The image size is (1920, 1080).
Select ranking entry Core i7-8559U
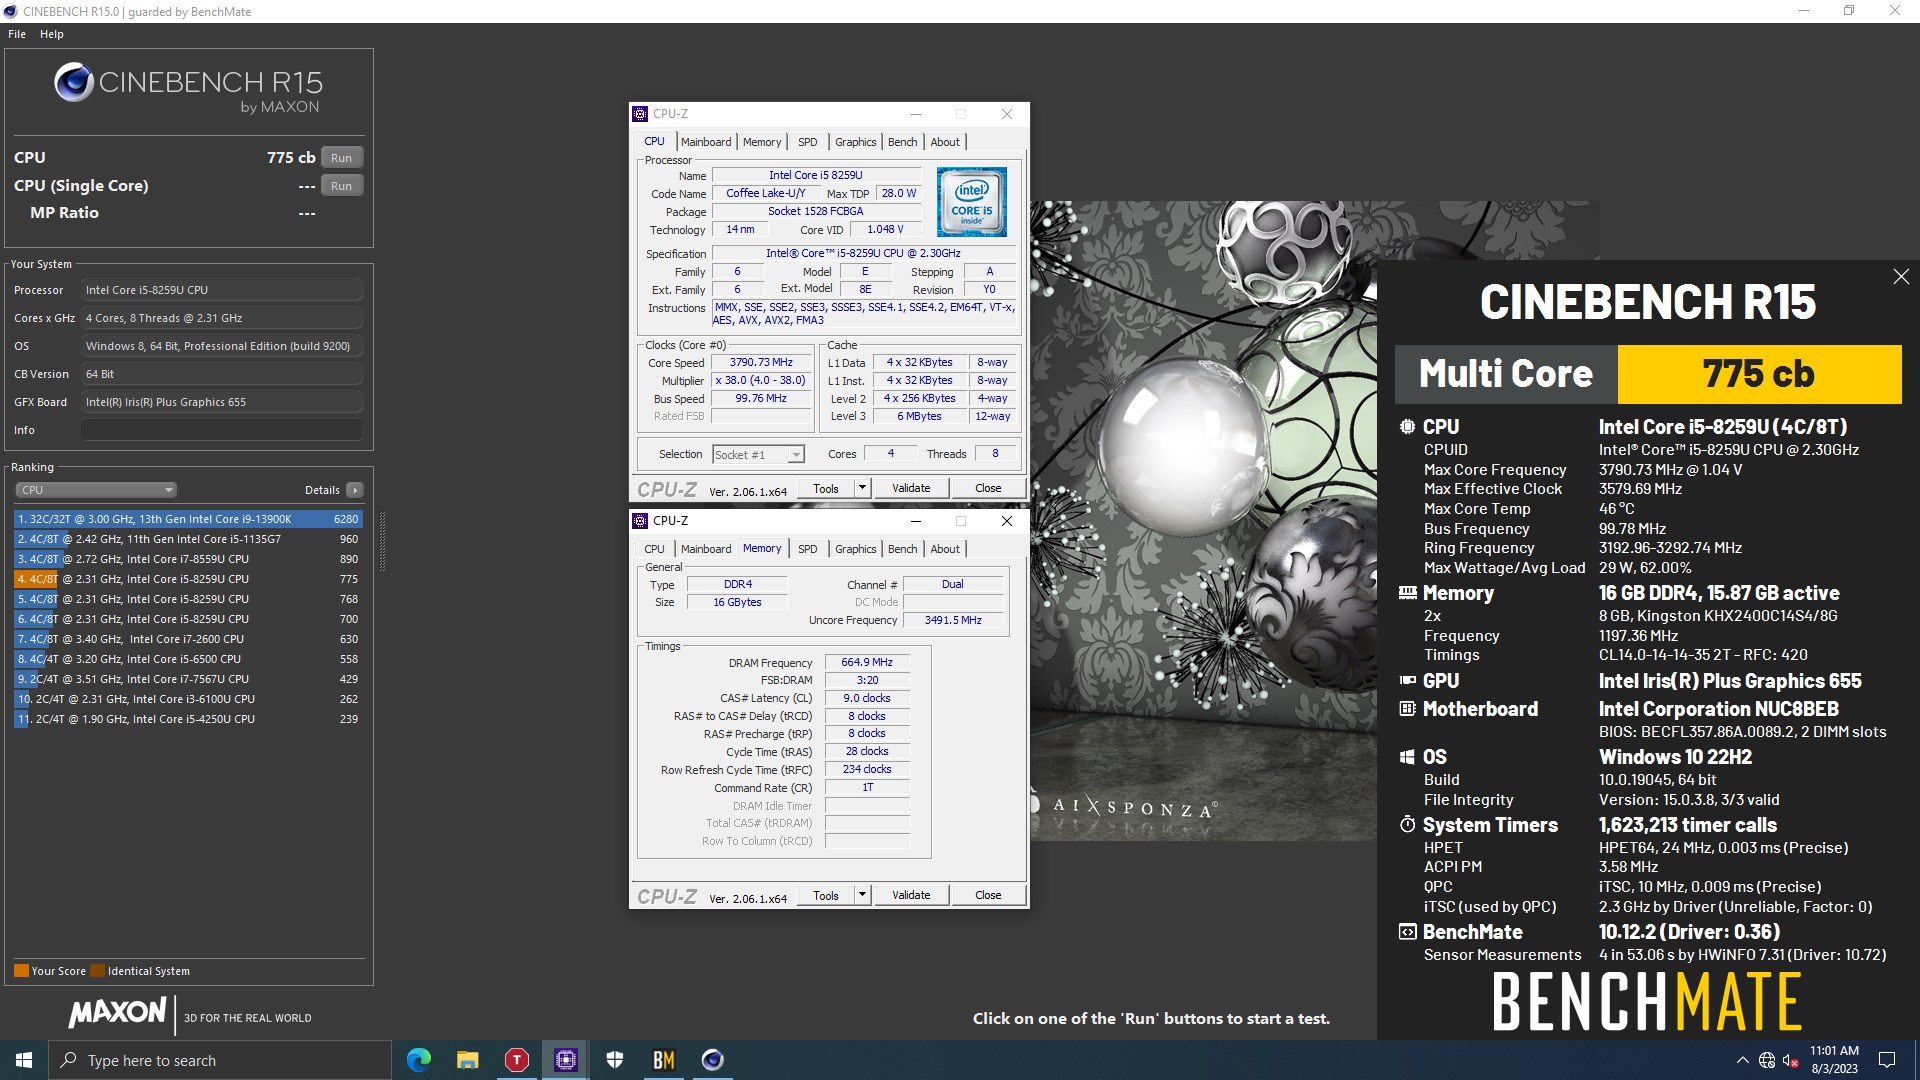tap(187, 559)
